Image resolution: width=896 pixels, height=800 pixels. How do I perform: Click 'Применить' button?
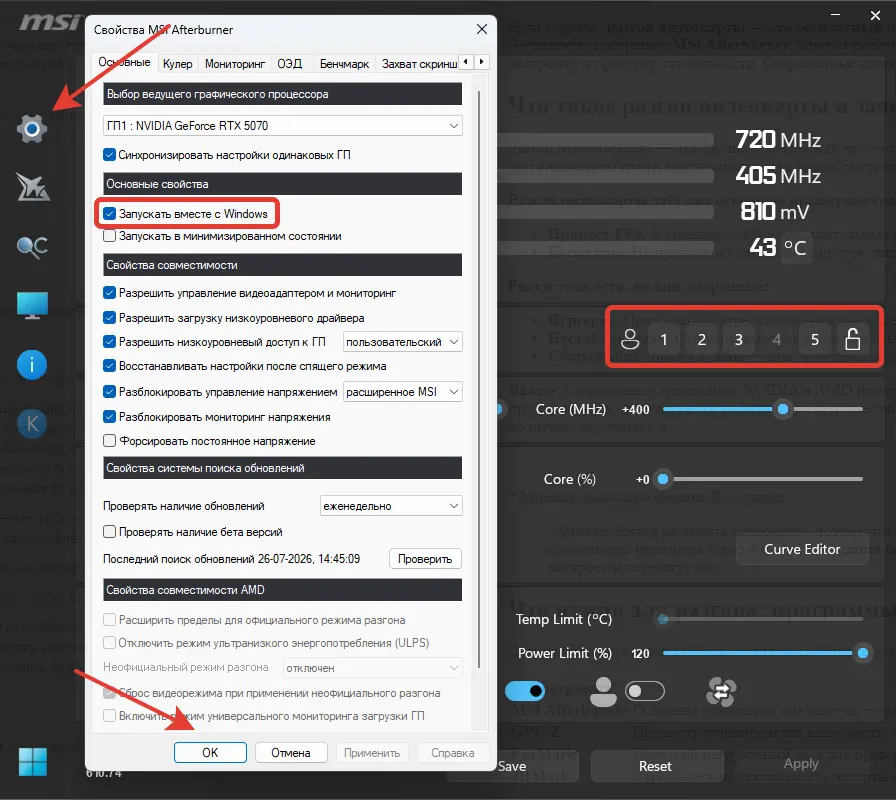pos(372,753)
